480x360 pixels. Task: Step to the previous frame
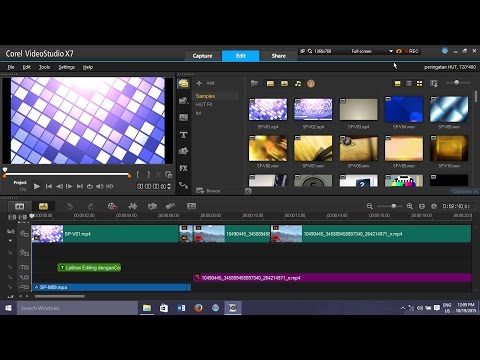click(x=59, y=186)
